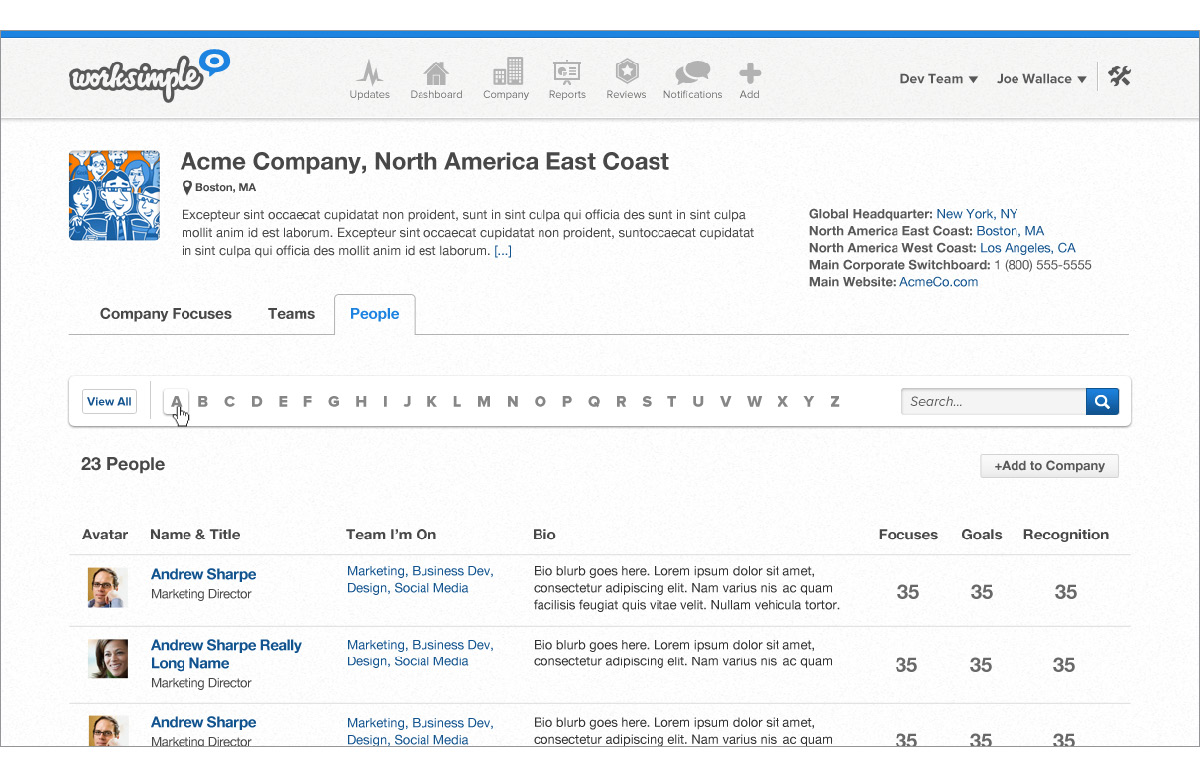Open the Joe Wallace user menu
1200x777 pixels.
(1041, 79)
